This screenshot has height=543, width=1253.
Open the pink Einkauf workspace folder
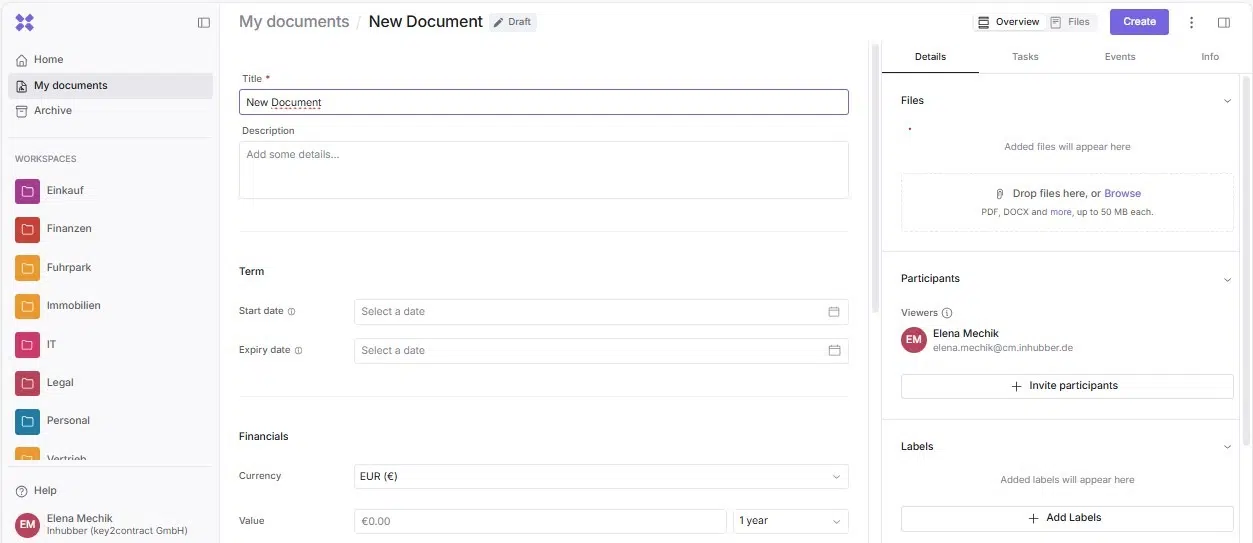coord(28,191)
